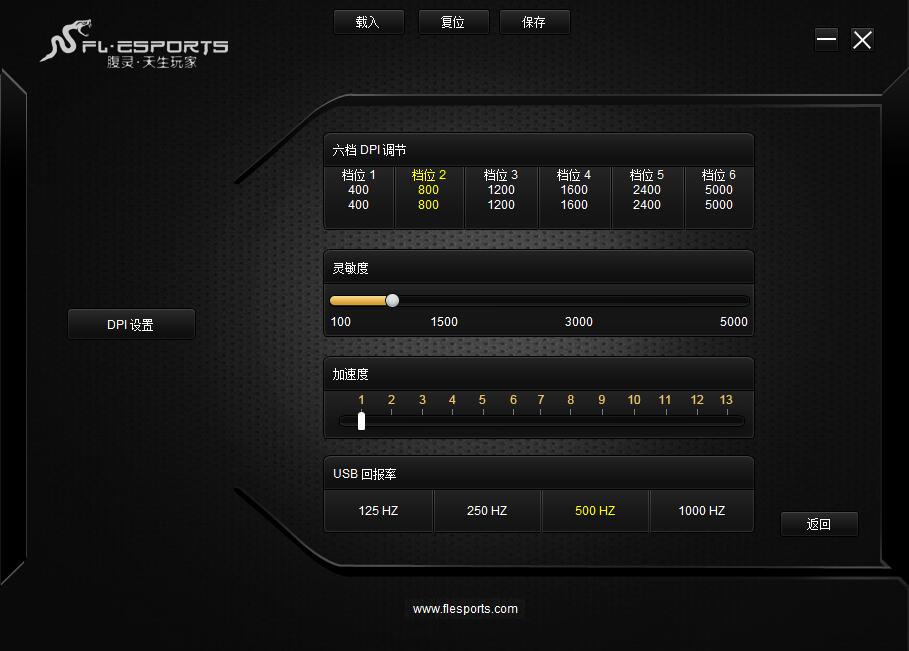Click the 3000 mark on sensitivity scale
Image resolution: width=909 pixels, height=651 pixels.
point(579,322)
